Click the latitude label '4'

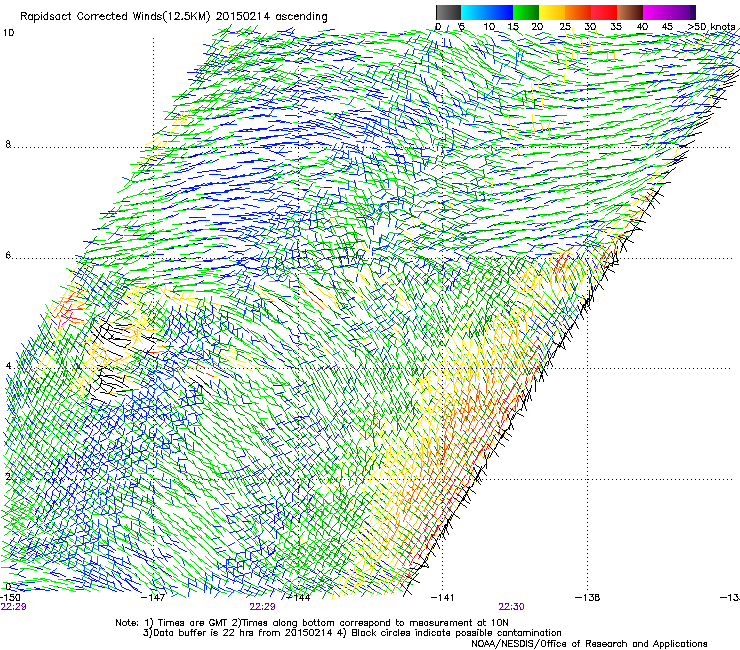pyautogui.click(x=8, y=366)
